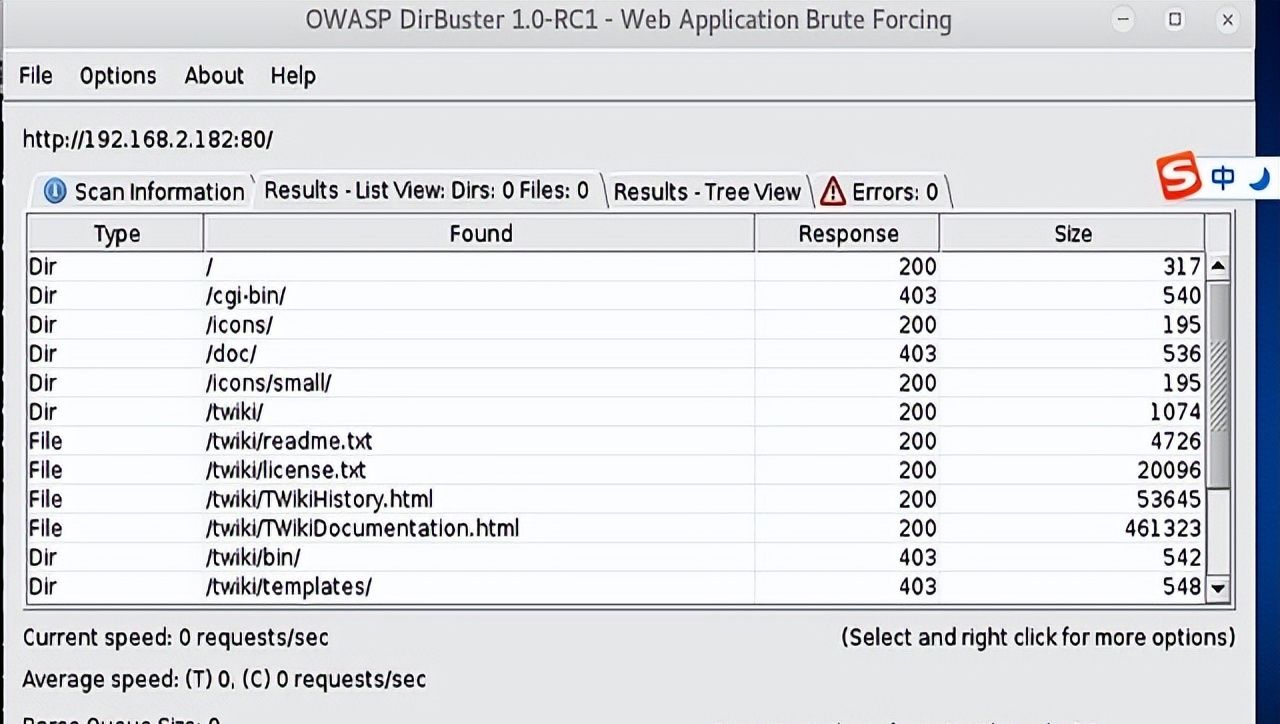Screen dimensions: 1280x724
Task: Click the Scan Information tab info icon
Action: point(56,191)
